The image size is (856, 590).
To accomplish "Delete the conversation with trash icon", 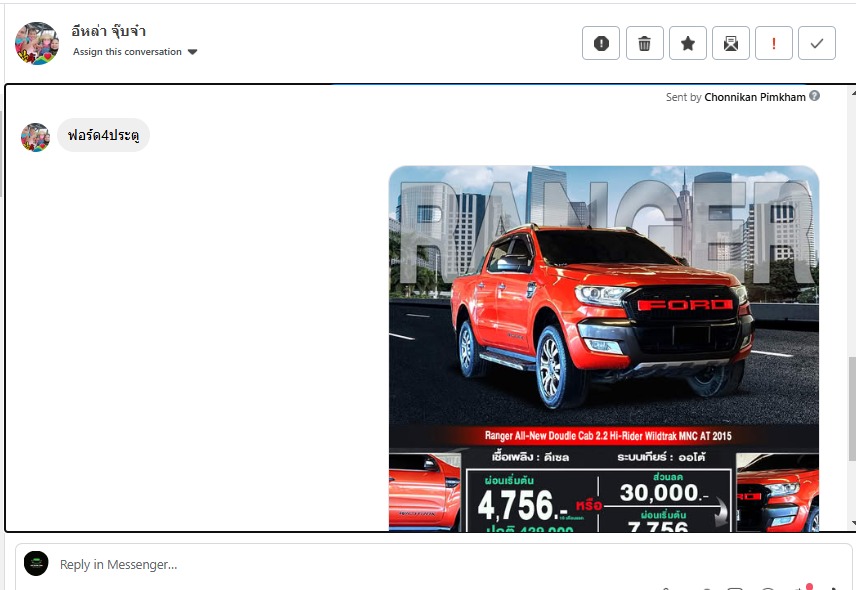I will 644,43.
